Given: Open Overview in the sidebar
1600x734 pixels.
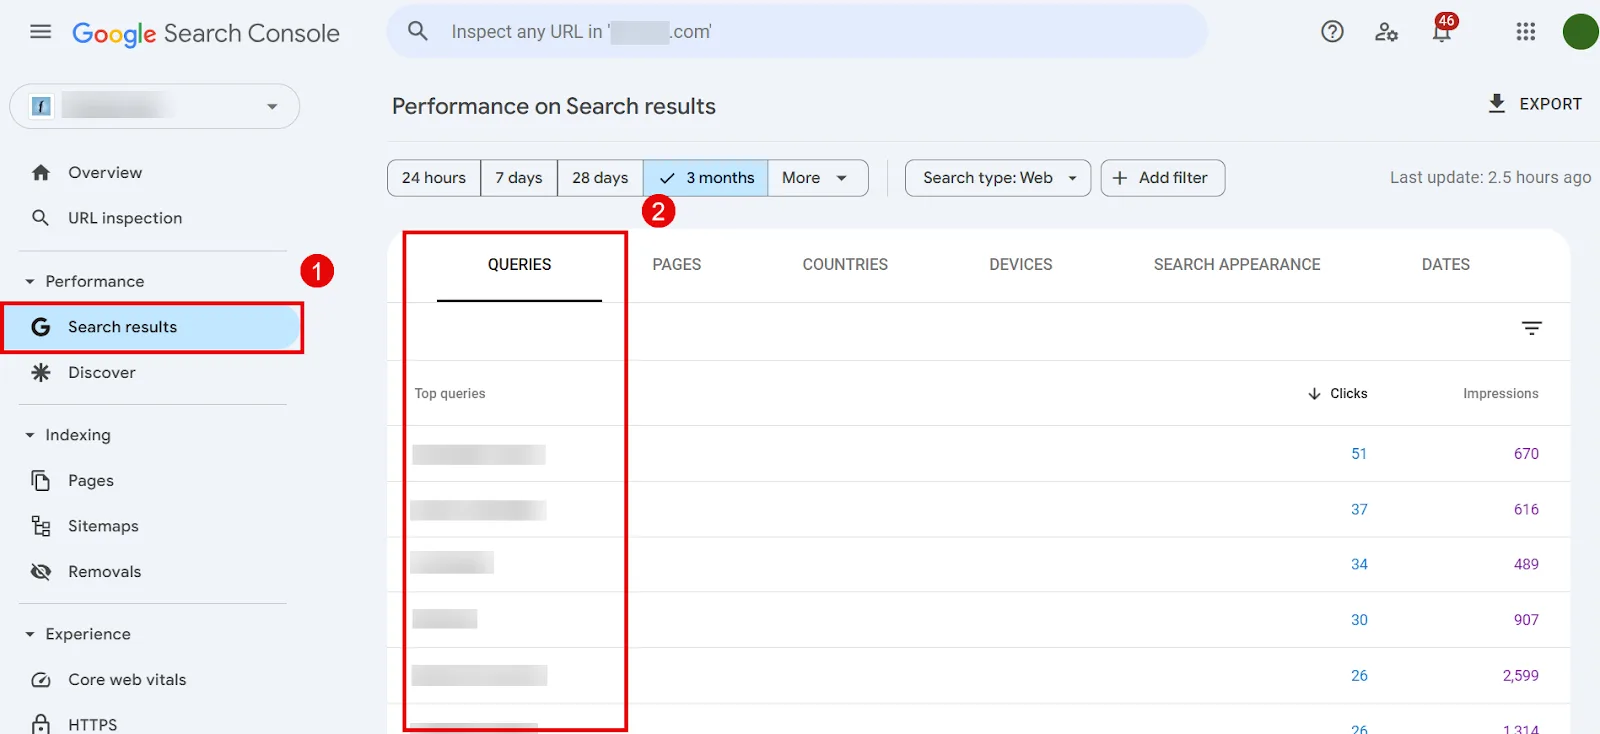Looking at the screenshot, I should point(105,173).
